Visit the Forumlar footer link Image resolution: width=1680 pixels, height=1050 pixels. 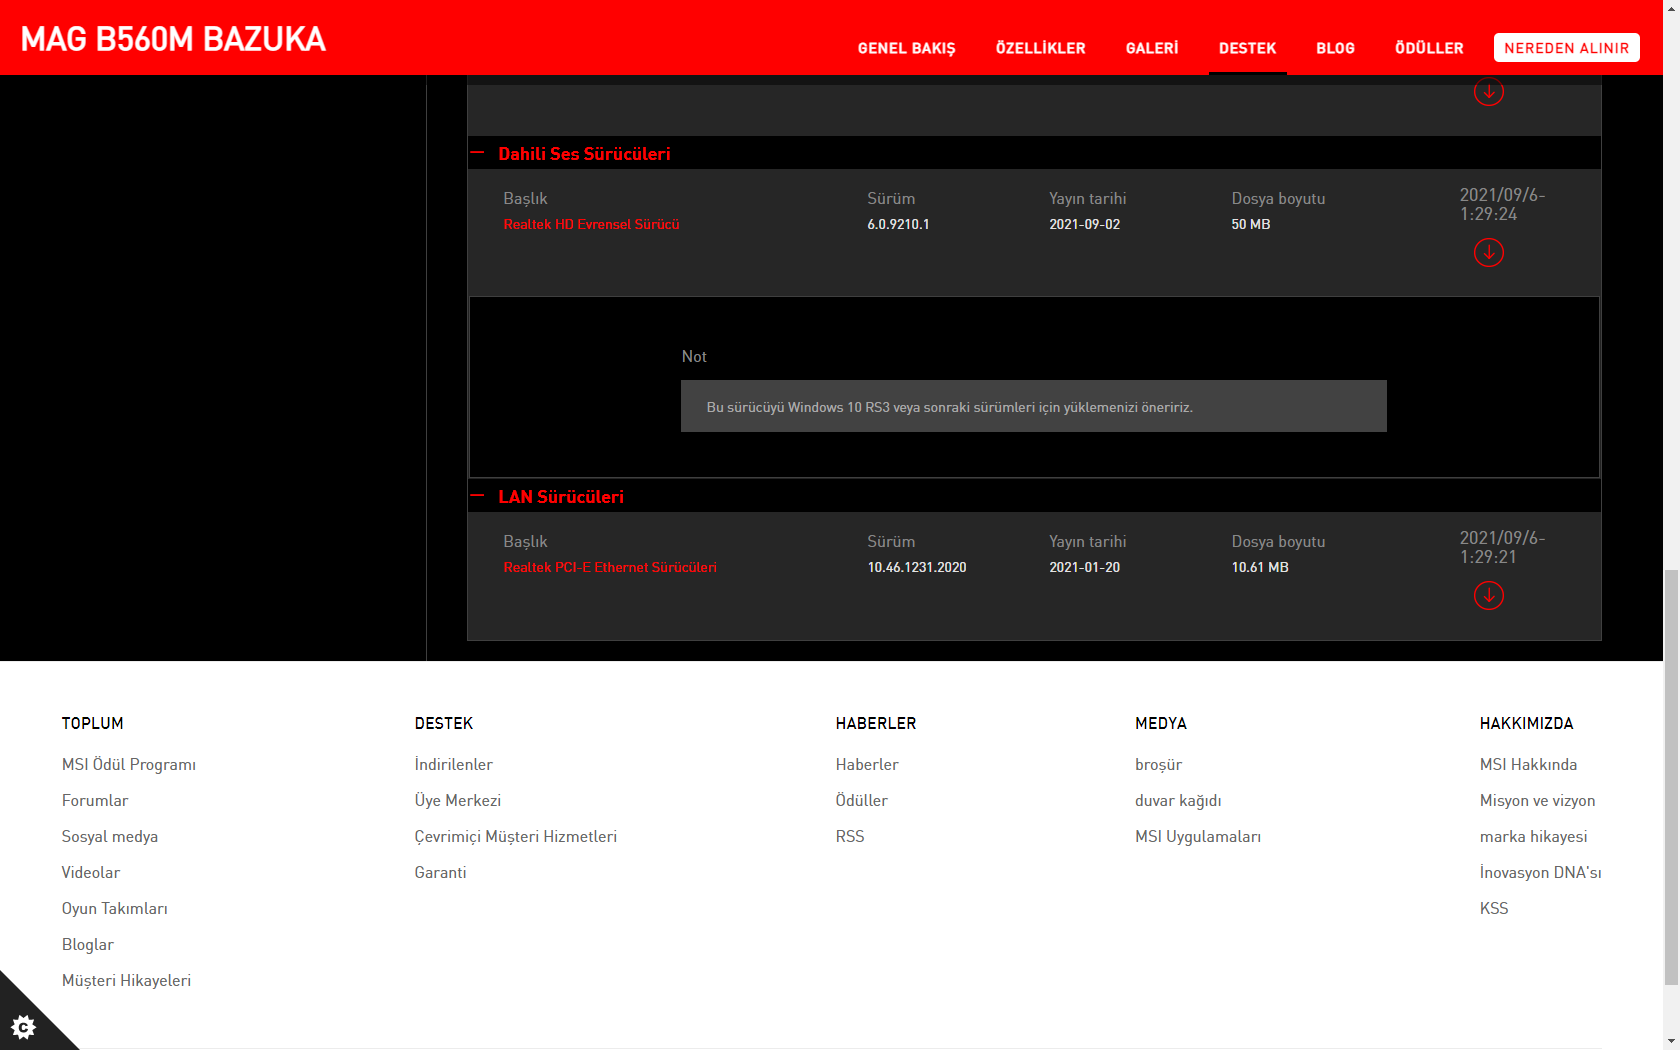click(95, 800)
